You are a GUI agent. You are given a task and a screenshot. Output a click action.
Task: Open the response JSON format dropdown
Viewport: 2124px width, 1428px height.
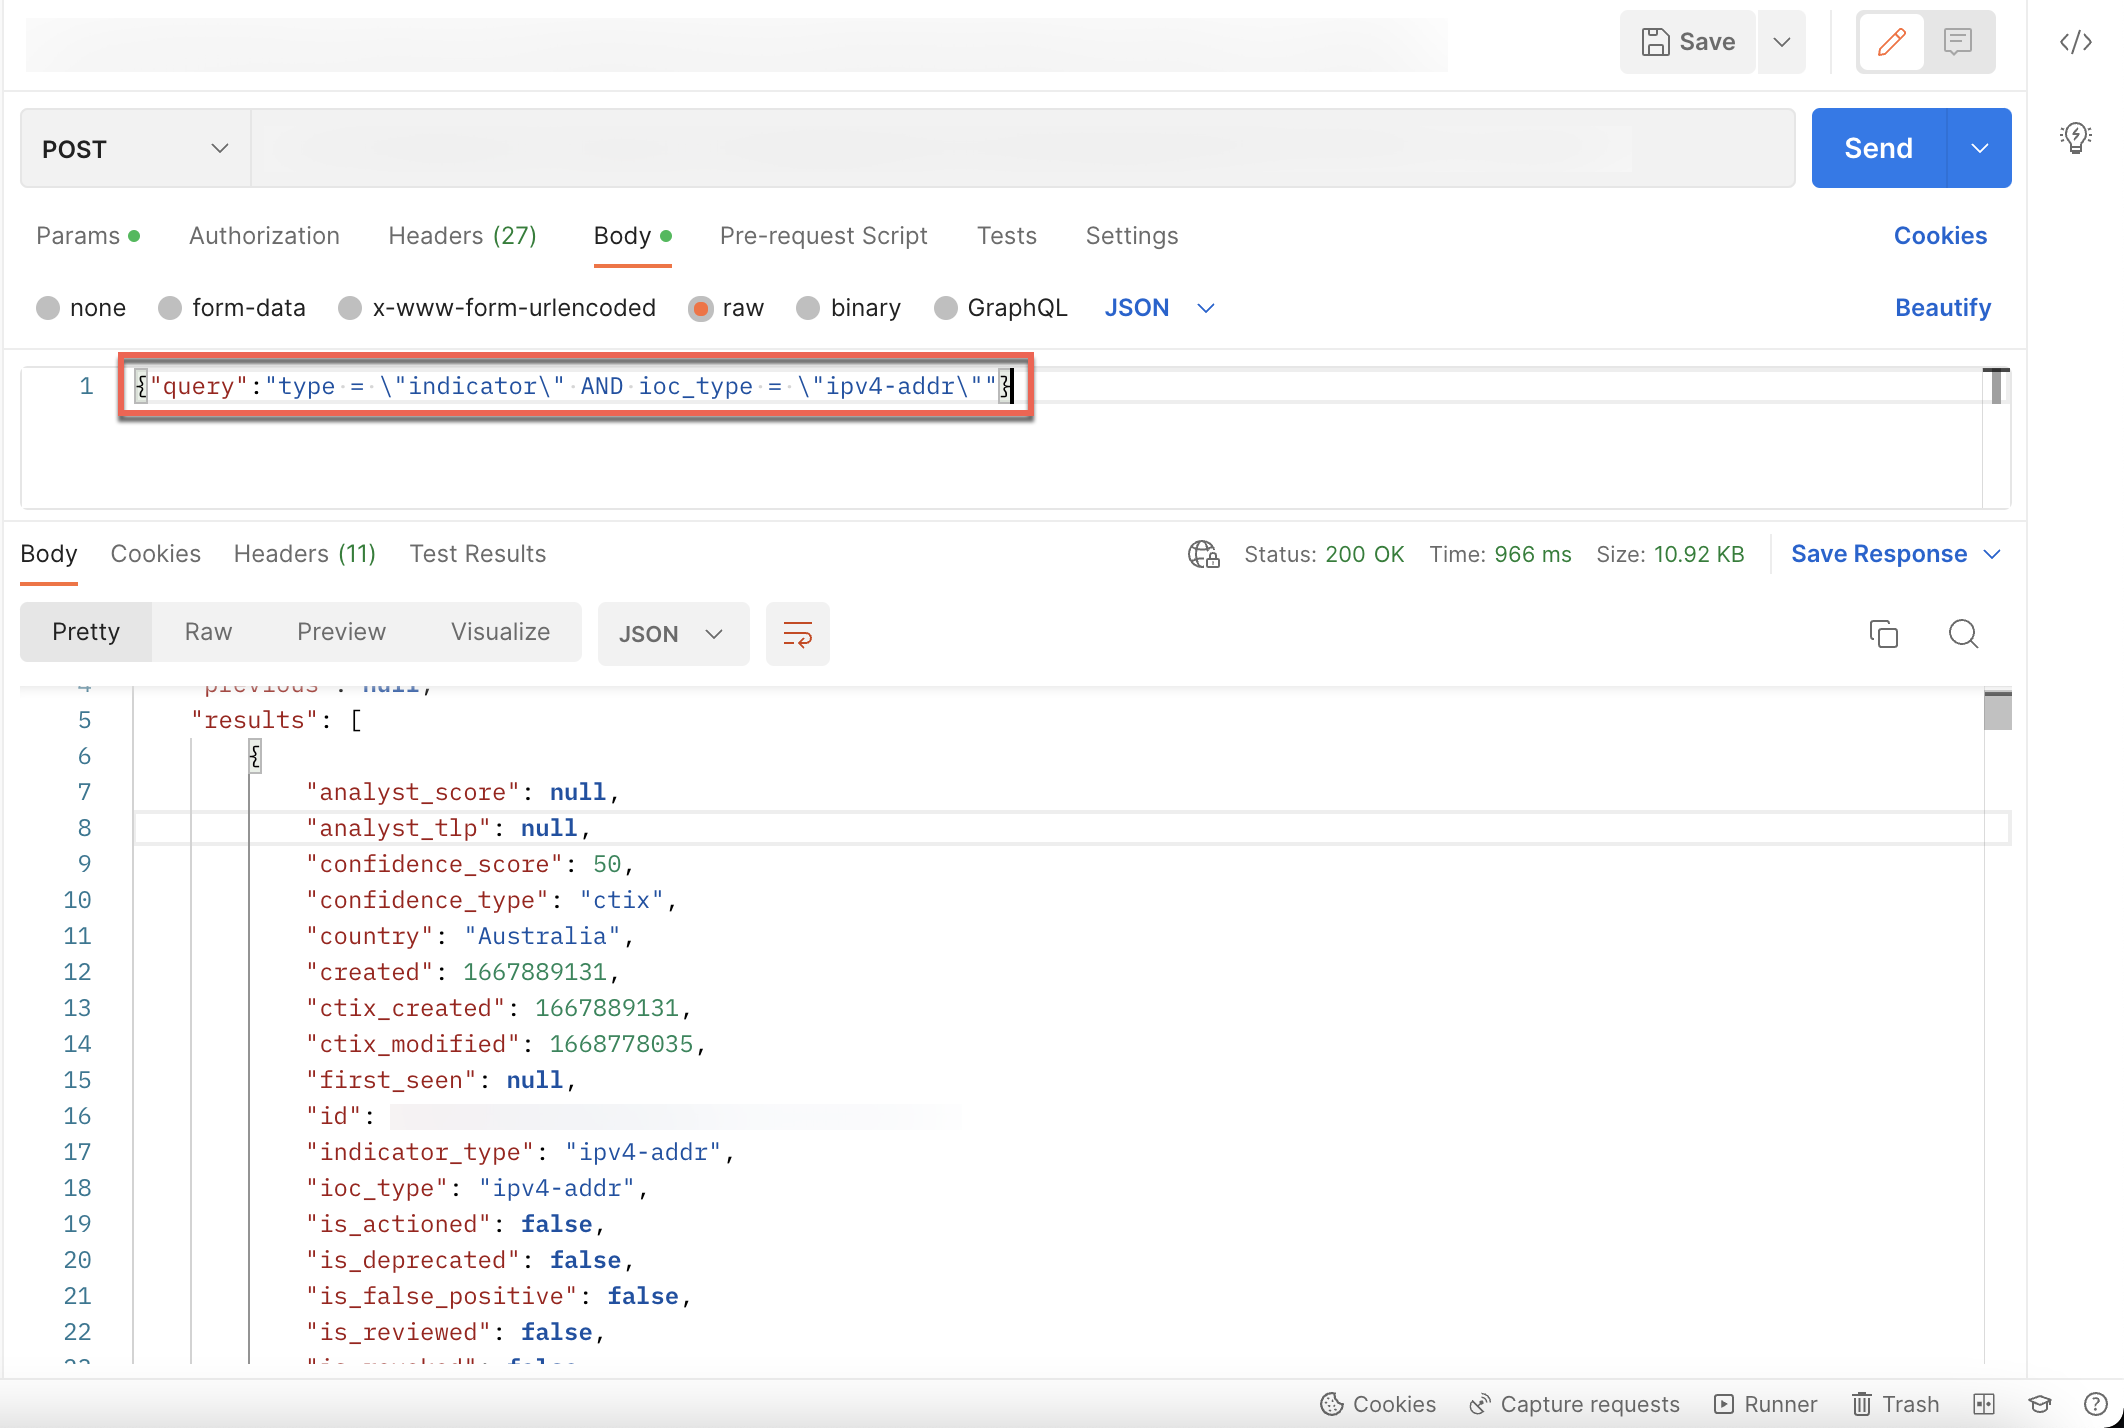pos(673,634)
